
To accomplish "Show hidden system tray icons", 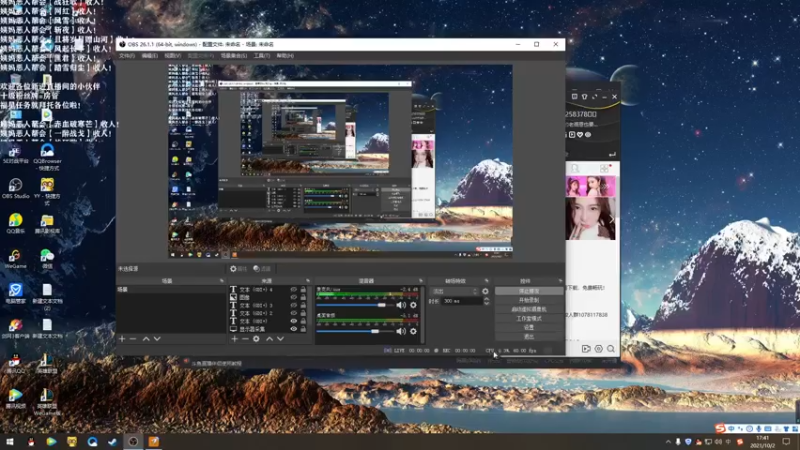I will click(668, 442).
